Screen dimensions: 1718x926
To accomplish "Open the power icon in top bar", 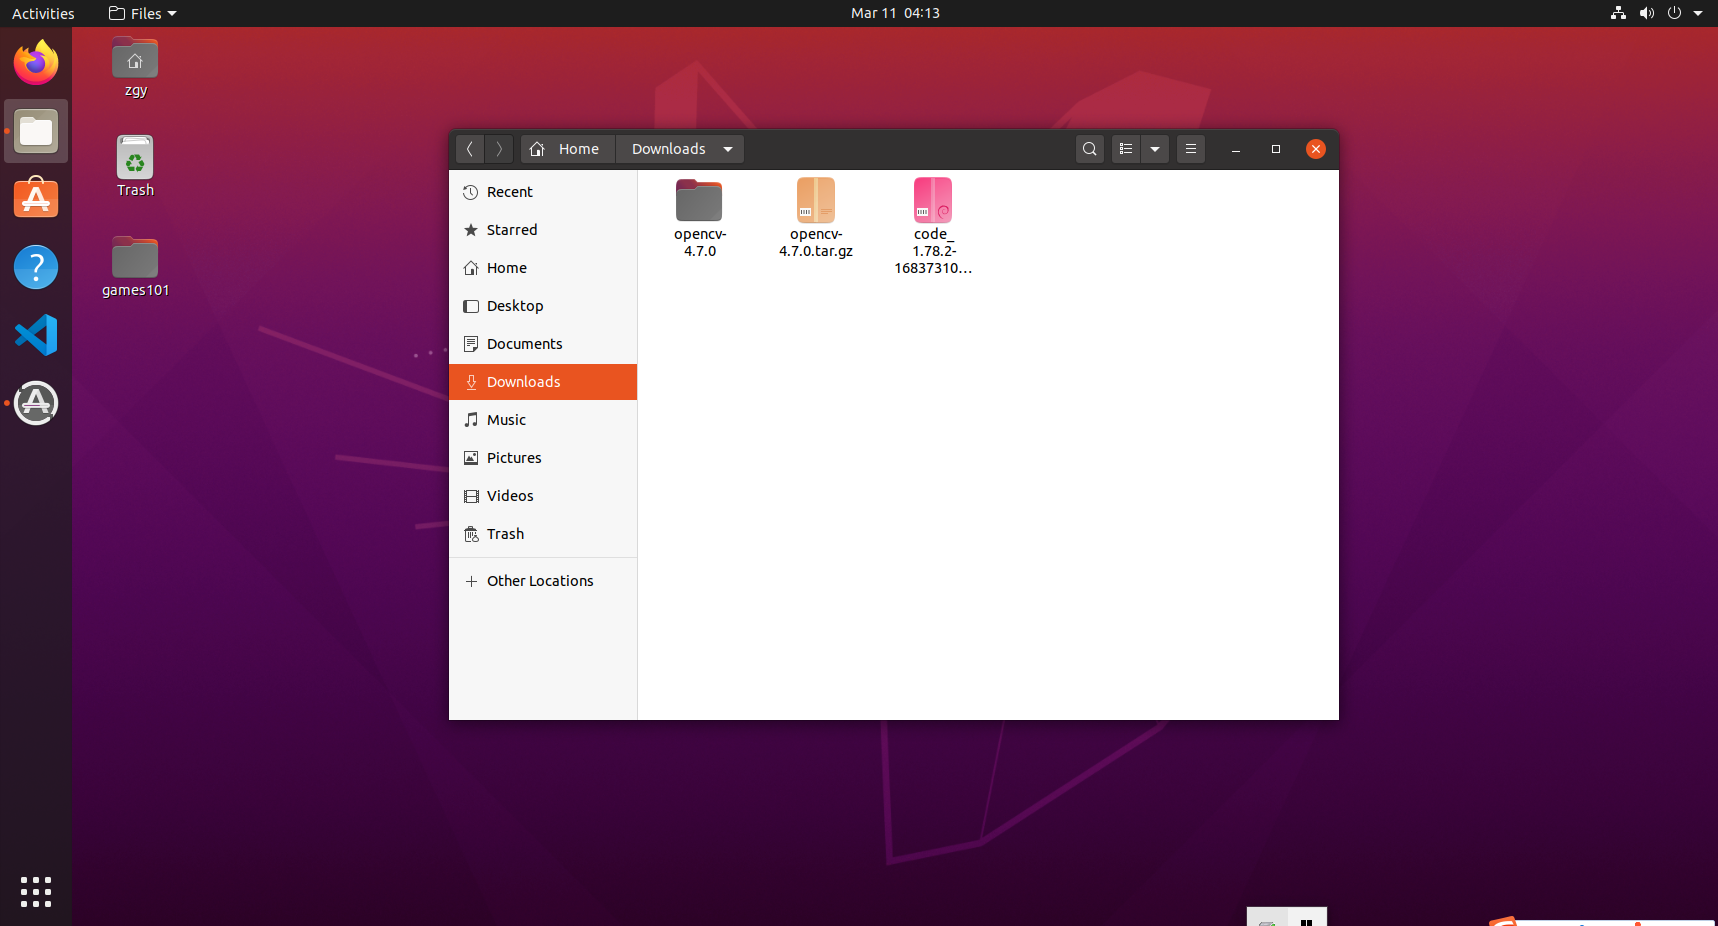I will pos(1674,13).
